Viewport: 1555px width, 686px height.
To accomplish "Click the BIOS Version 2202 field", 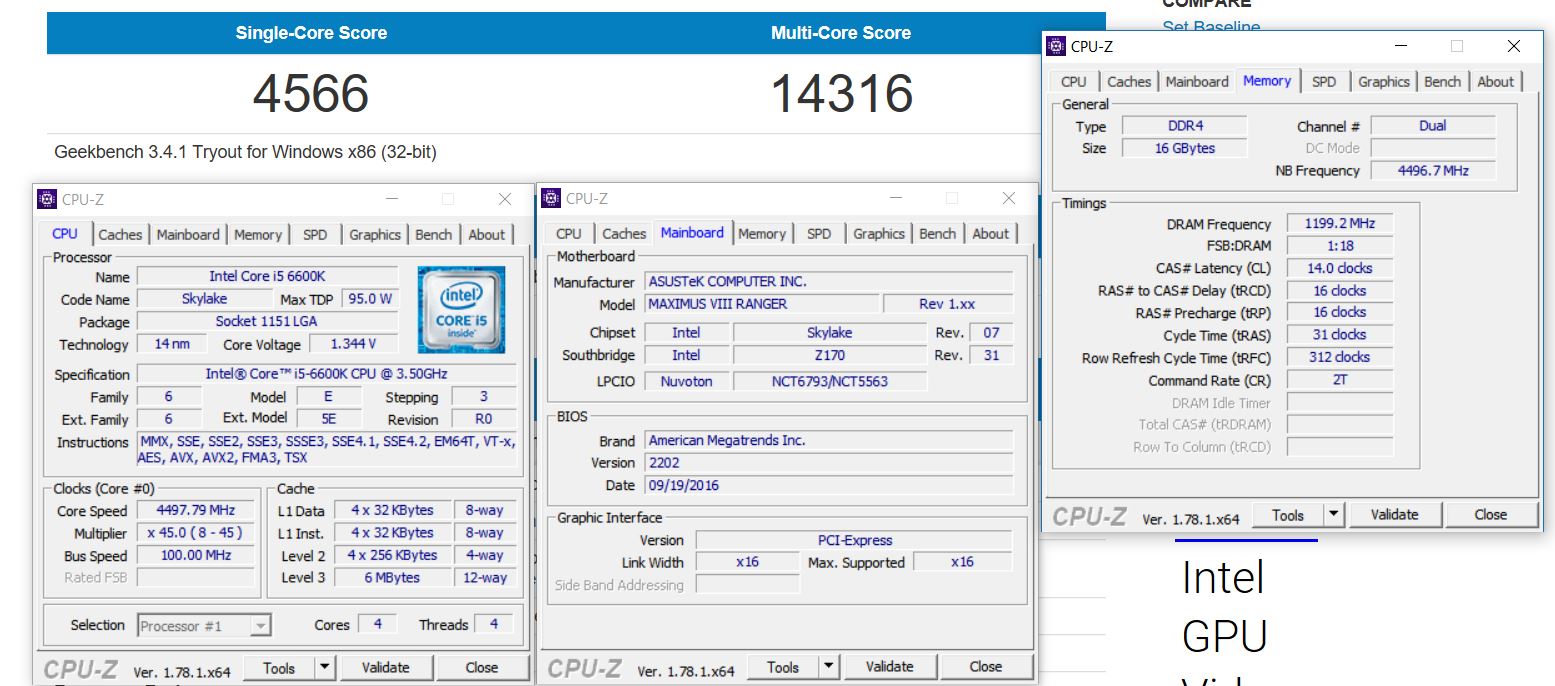I will (x=829, y=463).
